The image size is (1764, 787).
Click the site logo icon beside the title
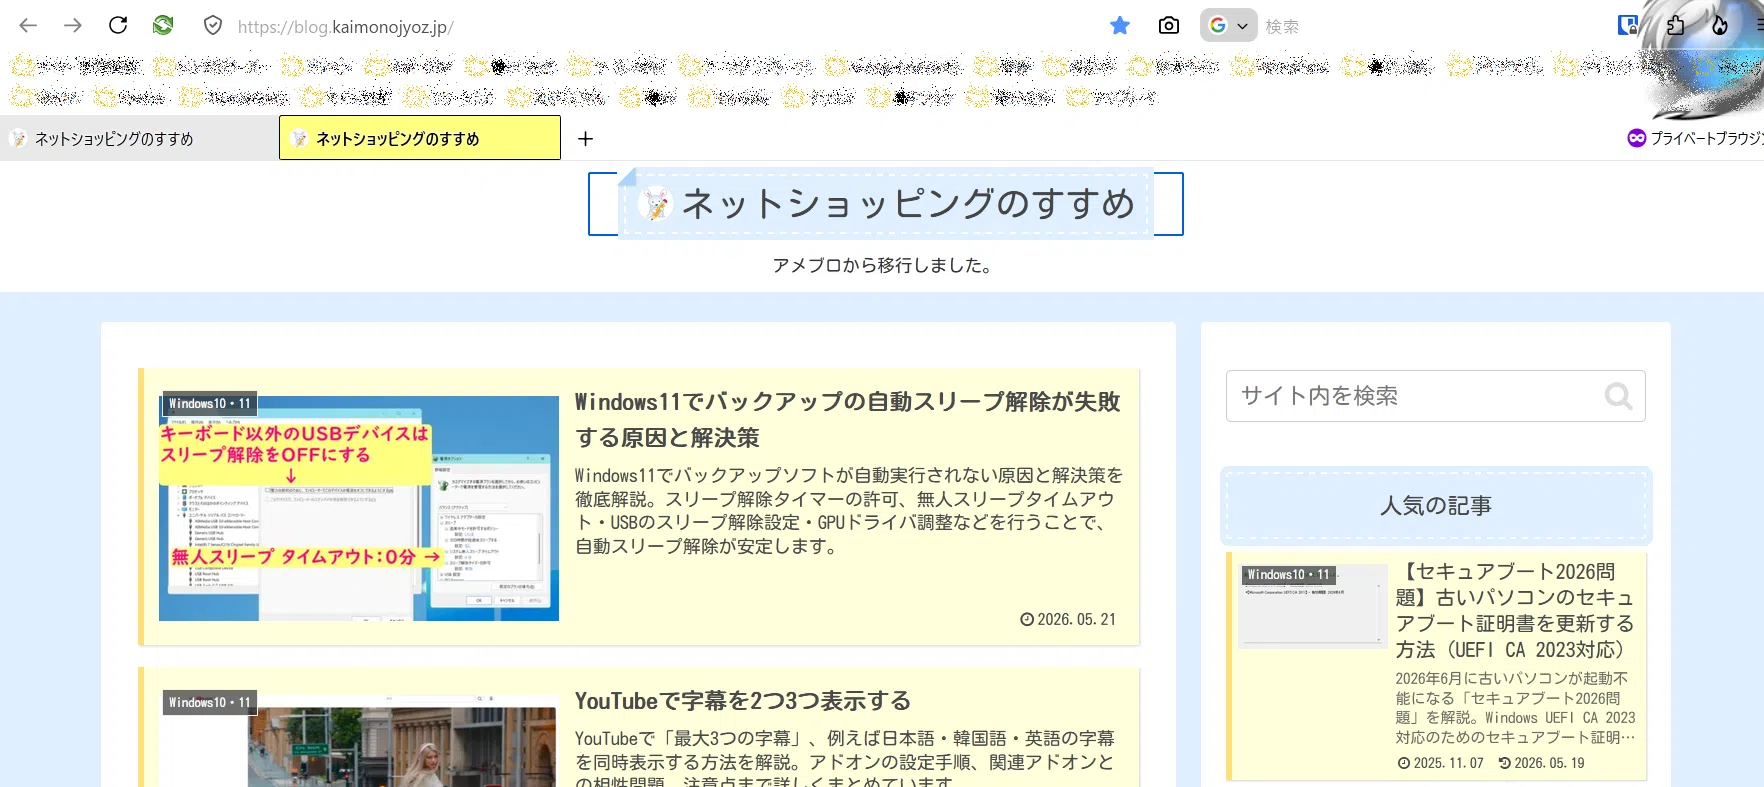coord(656,203)
